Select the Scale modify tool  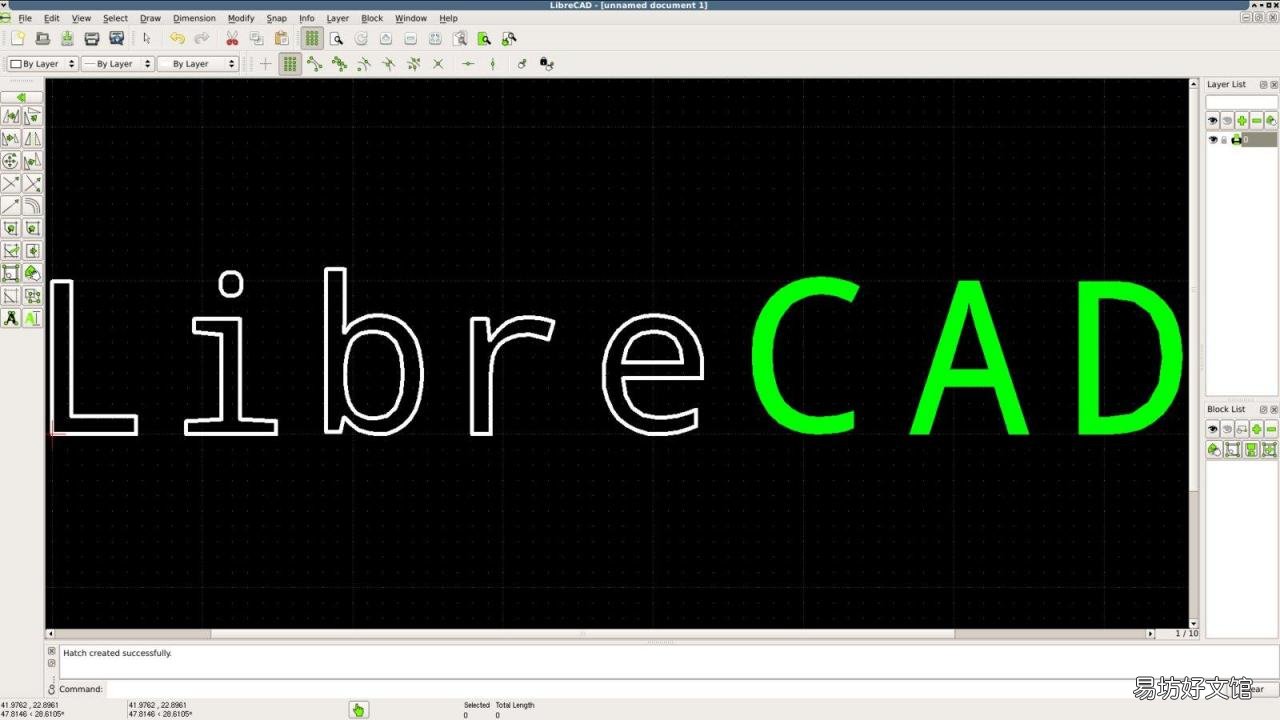11,138
